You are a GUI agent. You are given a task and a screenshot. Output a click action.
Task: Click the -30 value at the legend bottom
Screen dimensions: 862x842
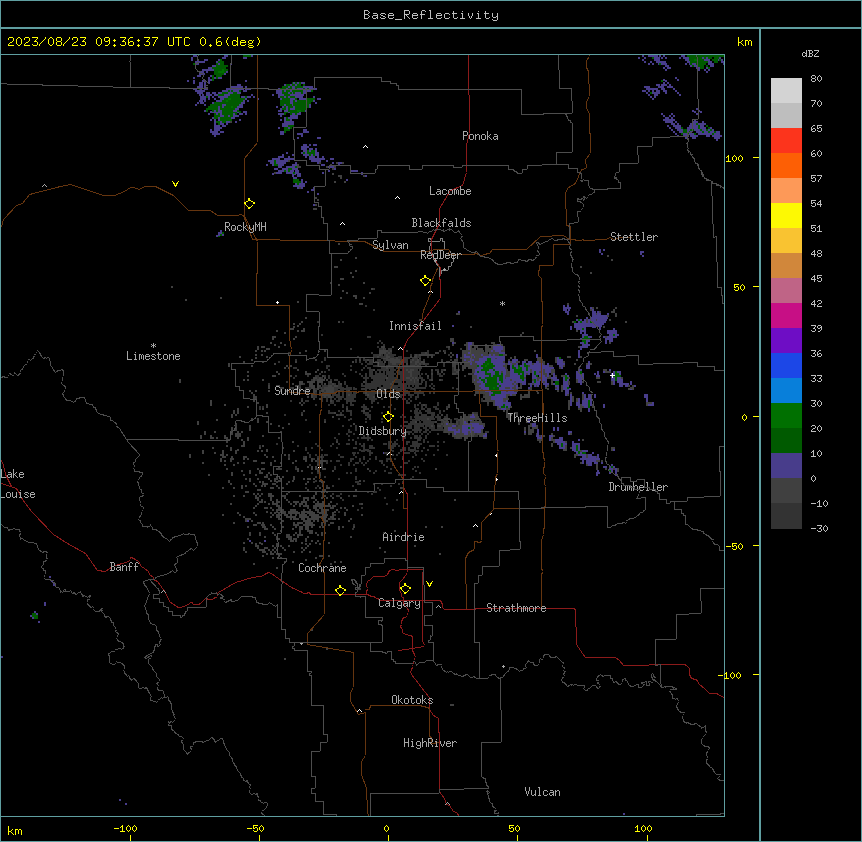[819, 528]
